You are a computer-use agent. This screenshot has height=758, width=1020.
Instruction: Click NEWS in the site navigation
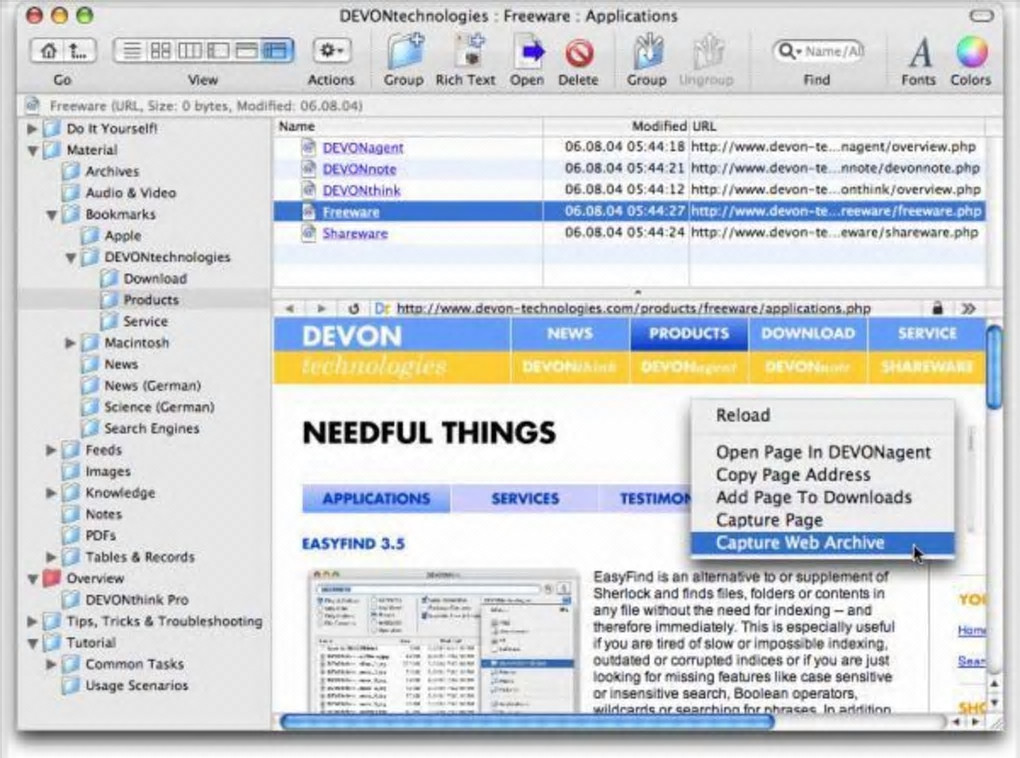tap(570, 334)
